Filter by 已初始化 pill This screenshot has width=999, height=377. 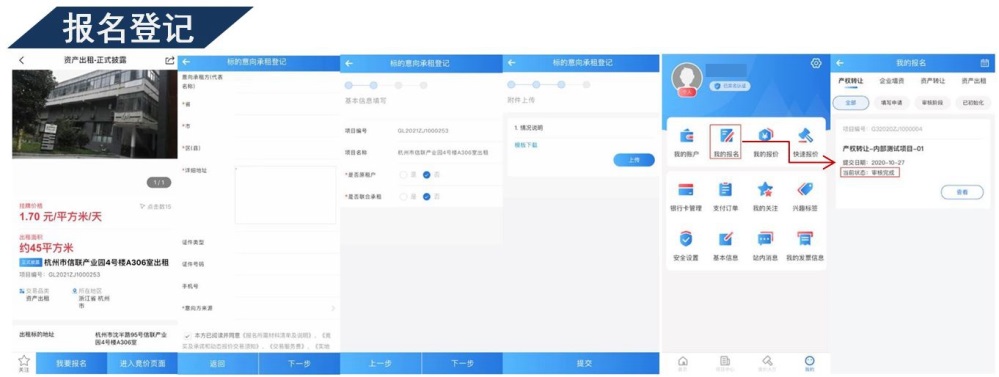[973, 103]
